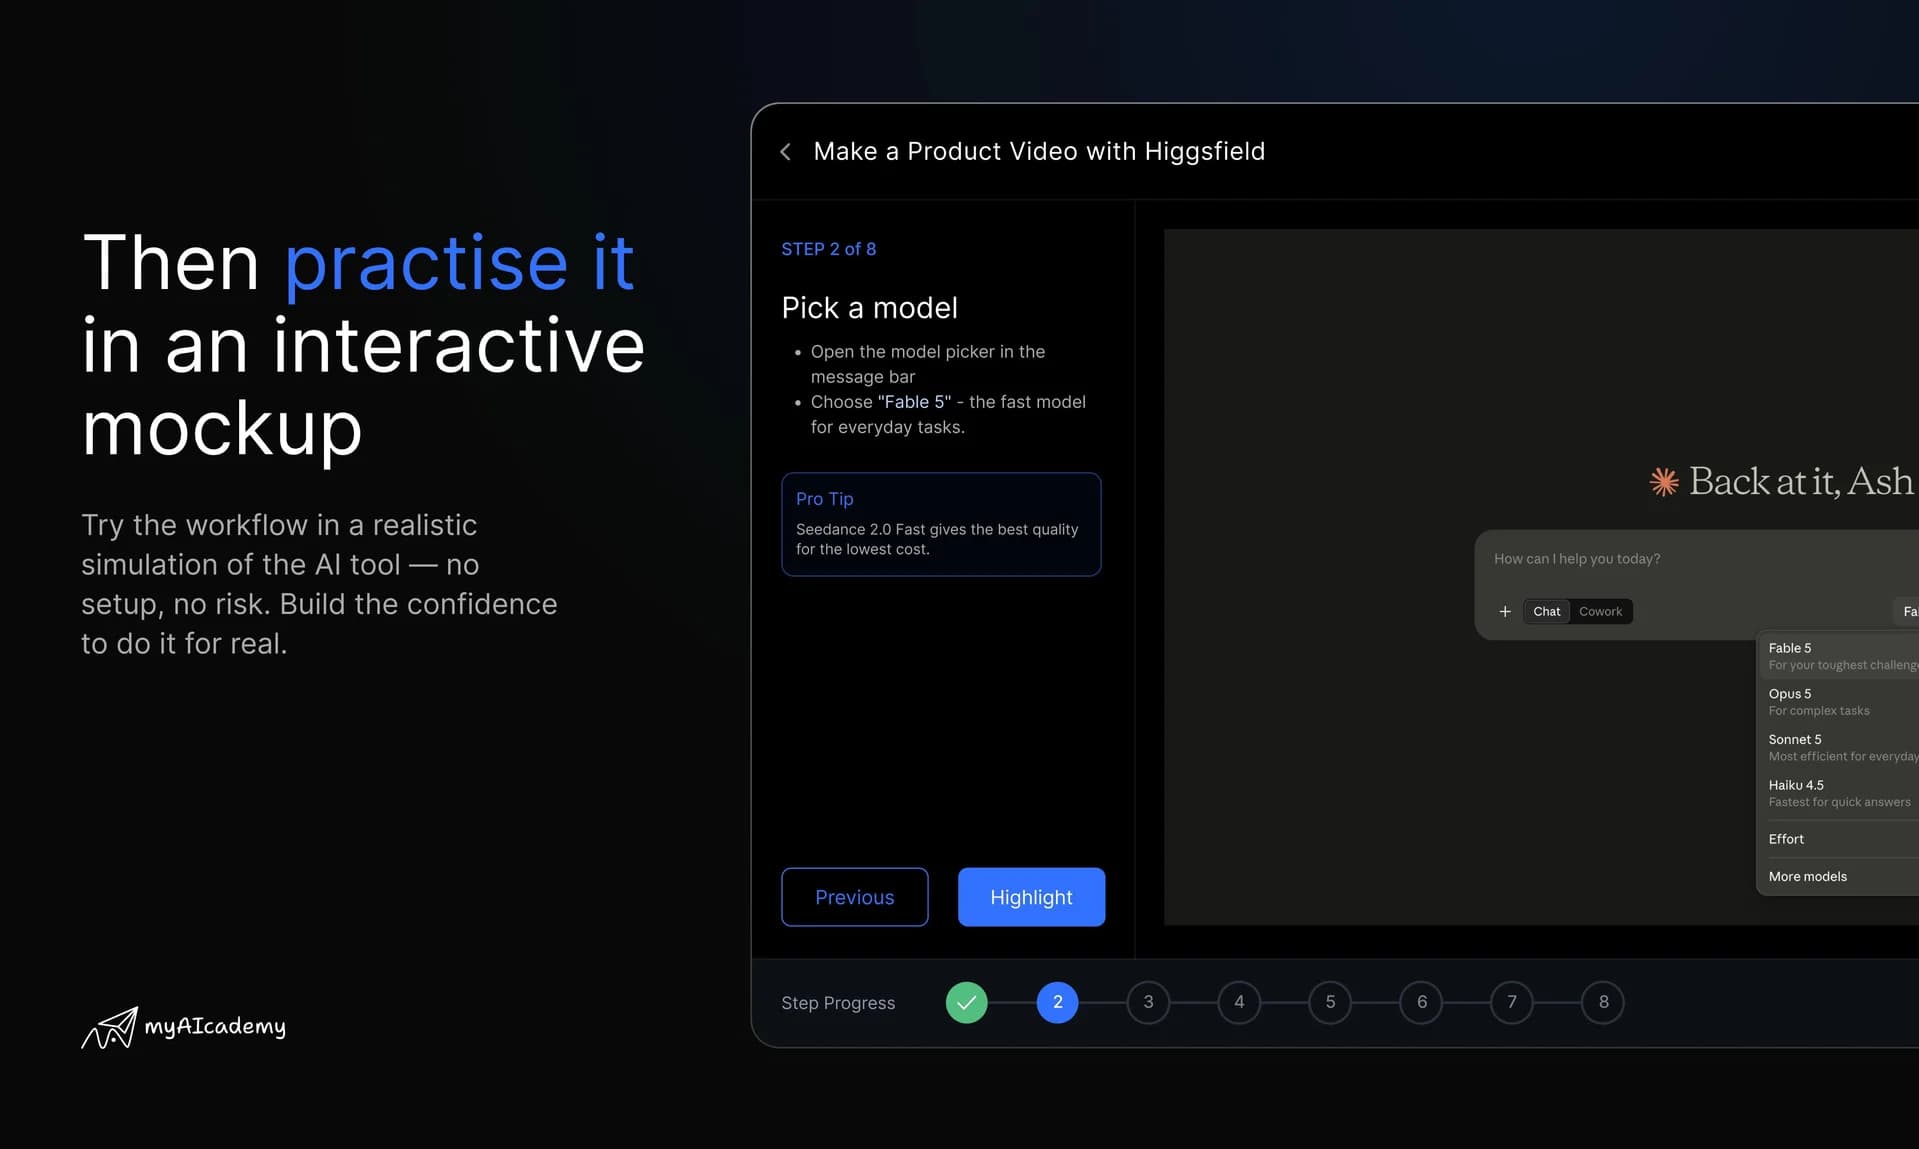Jump to step 7 in Step Progress
This screenshot has width=1919, height=1149.
click(1512, 1002)
